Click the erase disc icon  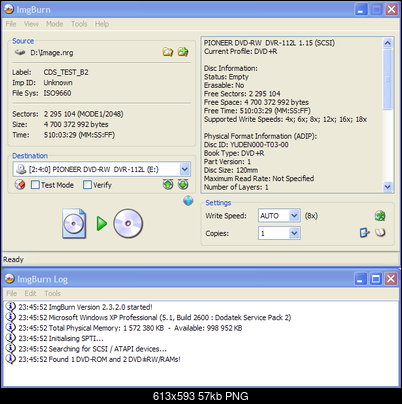click(20, 184)
